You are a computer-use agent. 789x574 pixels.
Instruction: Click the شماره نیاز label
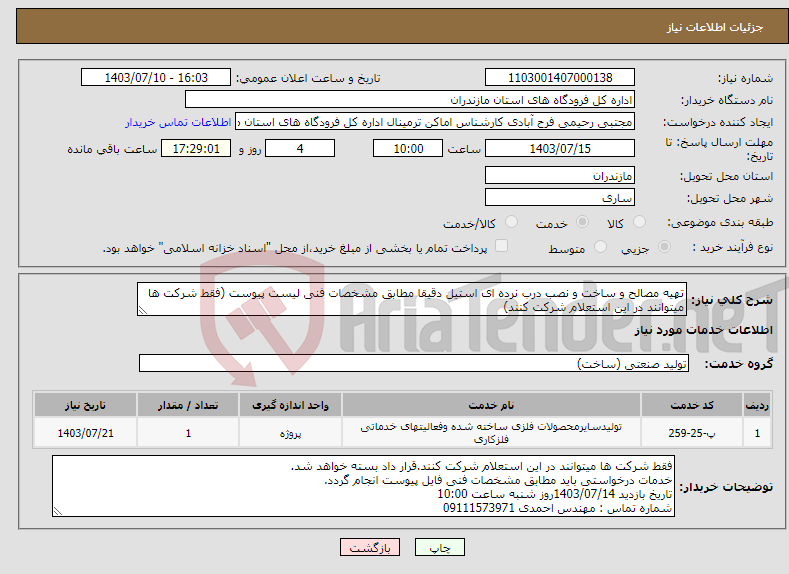pos(746,78)
